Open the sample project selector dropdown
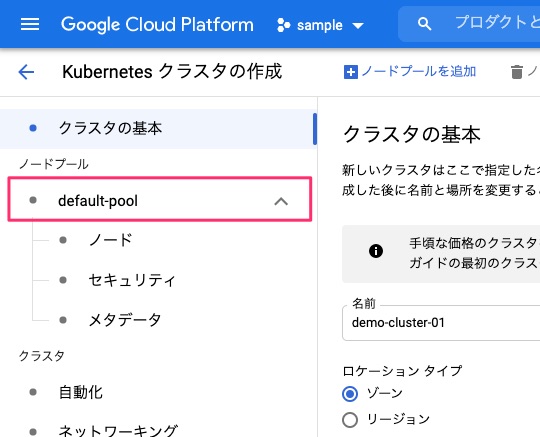 point(320,25)
